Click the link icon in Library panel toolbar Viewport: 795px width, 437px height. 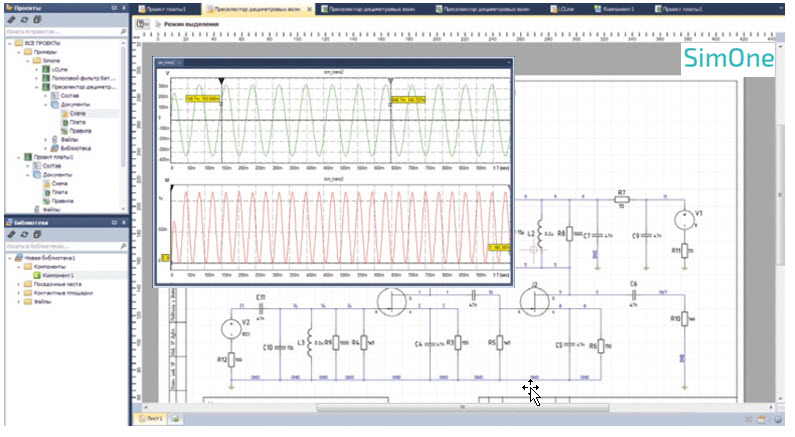[x=10, y=234]
